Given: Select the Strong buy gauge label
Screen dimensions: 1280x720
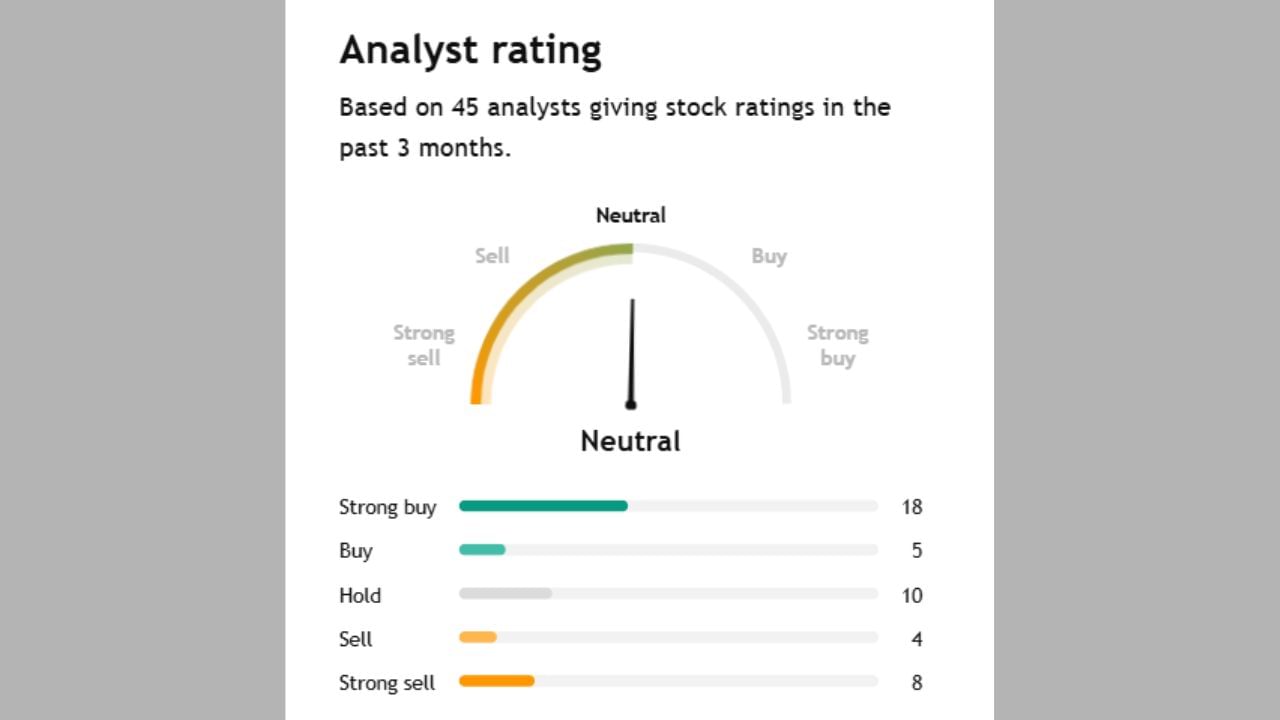Looking at the screenshot, I should coord(837,345).
